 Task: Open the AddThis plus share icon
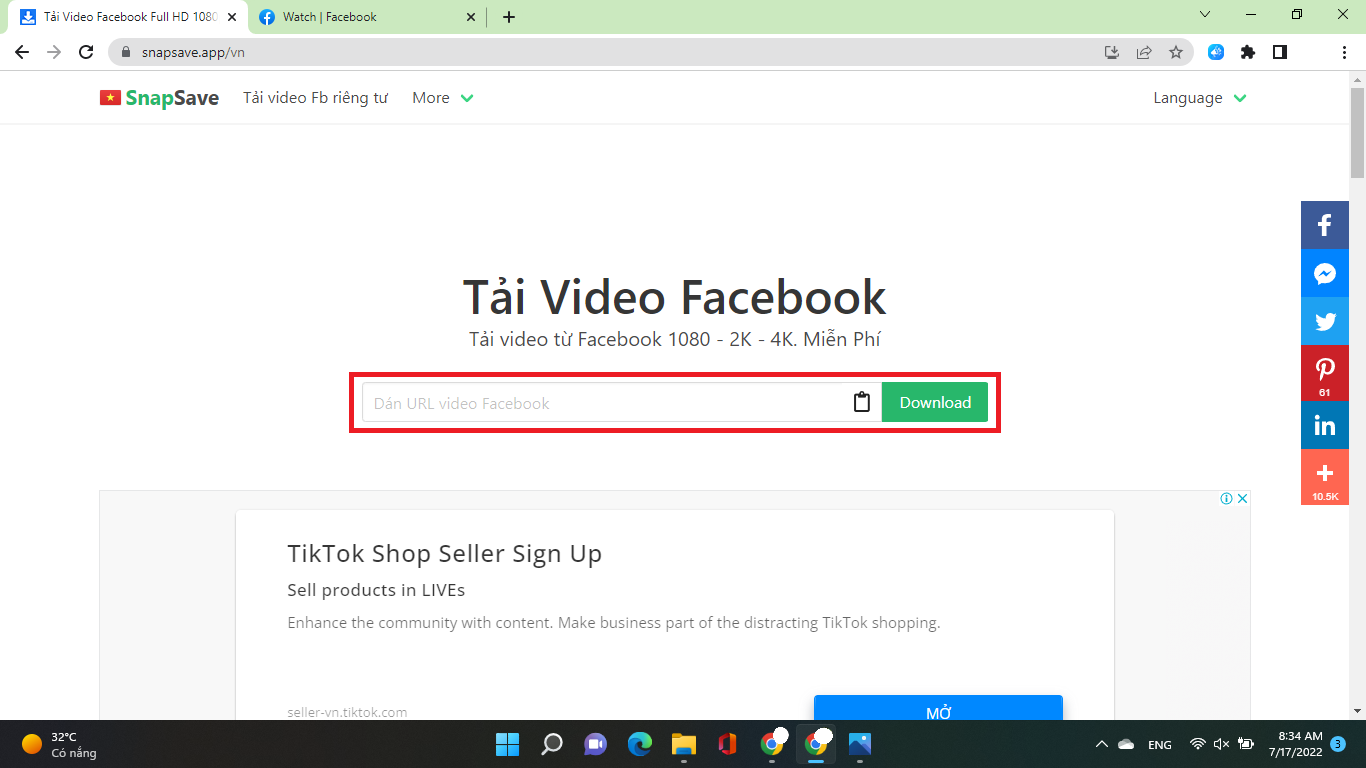pos(1324,473)
